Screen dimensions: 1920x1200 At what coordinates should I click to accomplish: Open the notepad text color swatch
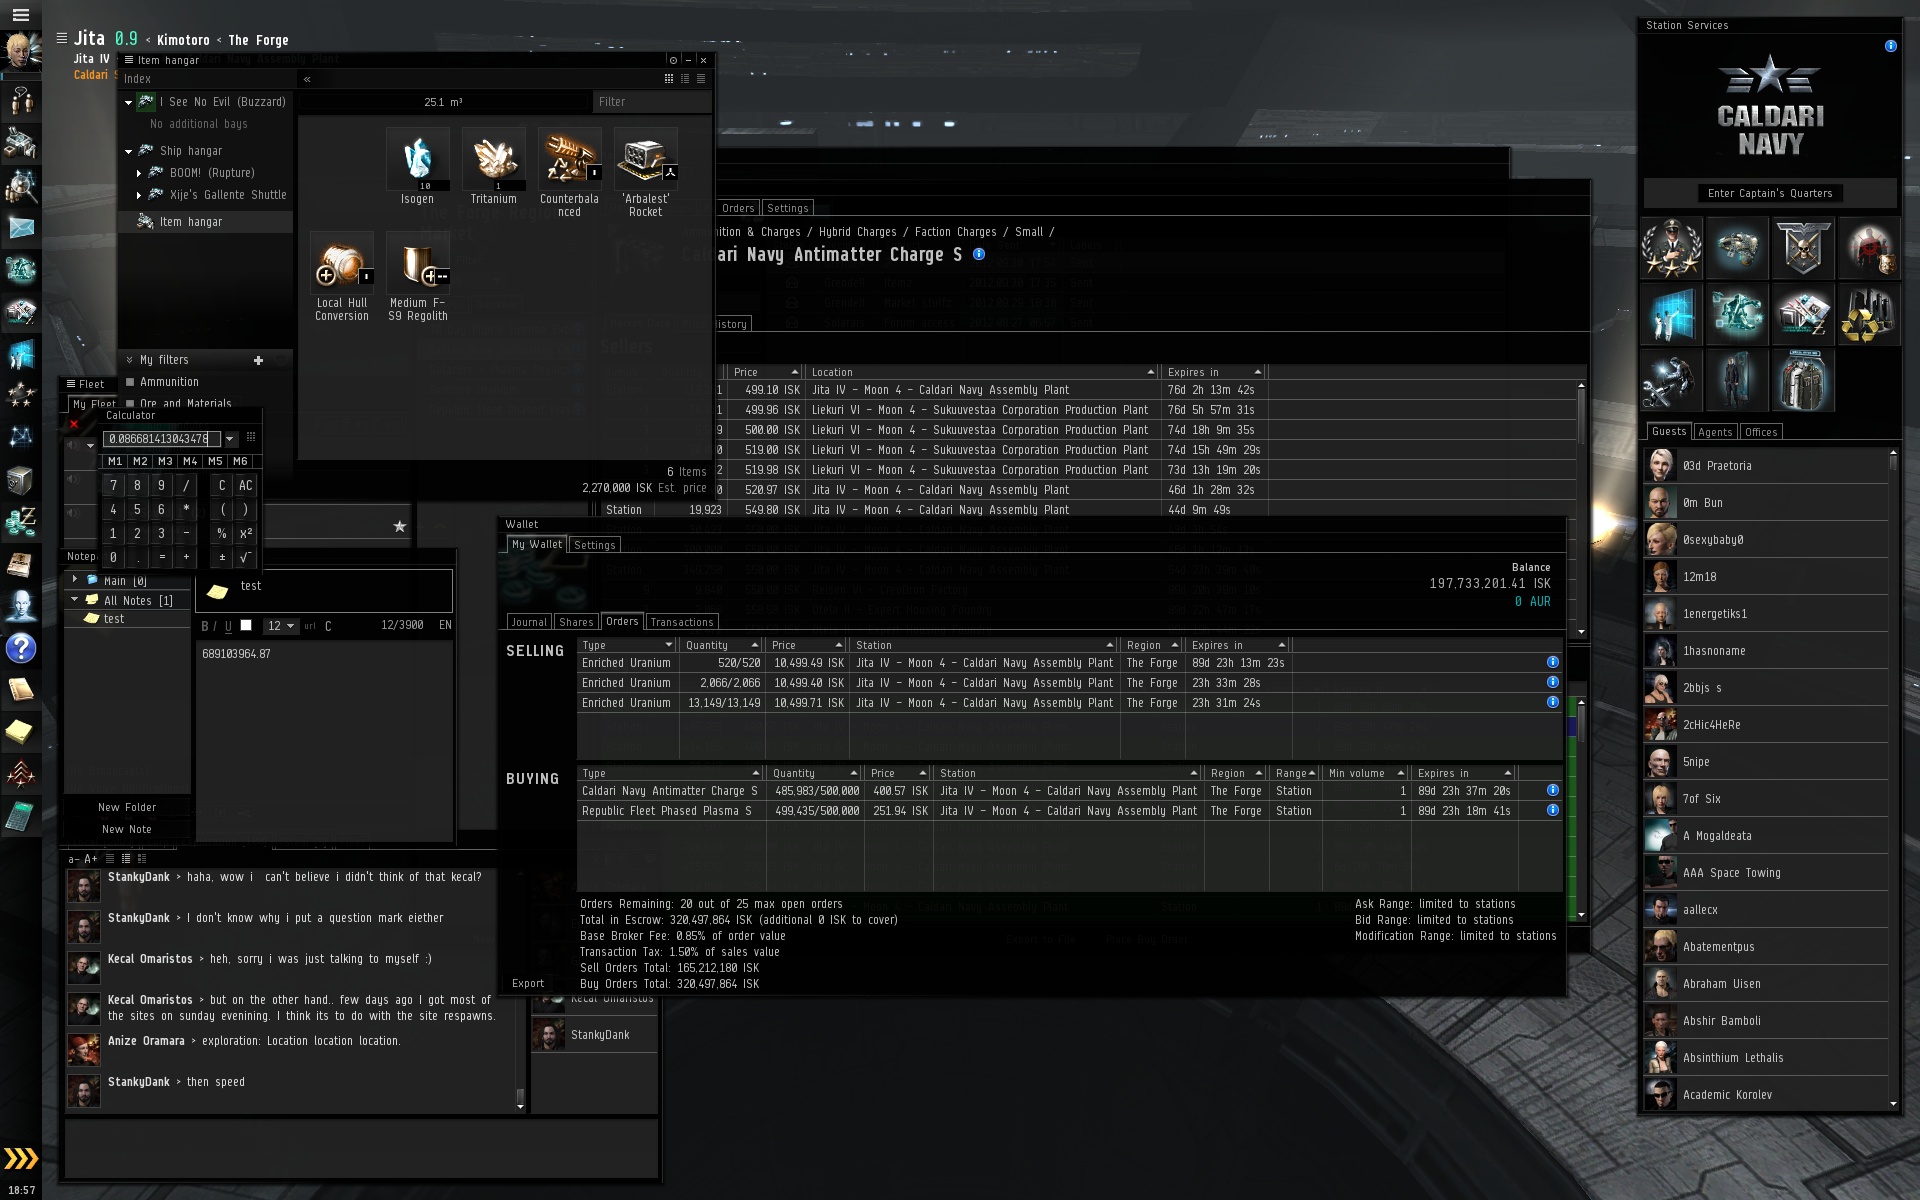click(246, 626)
